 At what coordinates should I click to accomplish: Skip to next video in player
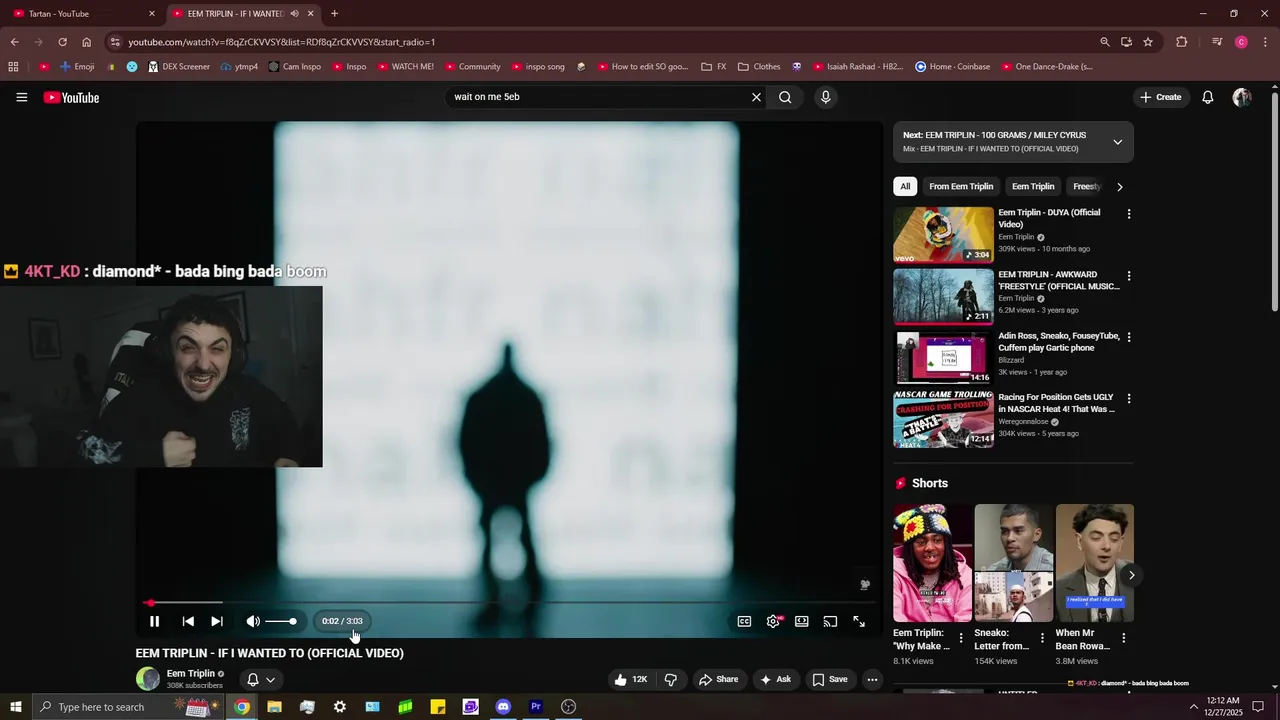click(217, 621)
